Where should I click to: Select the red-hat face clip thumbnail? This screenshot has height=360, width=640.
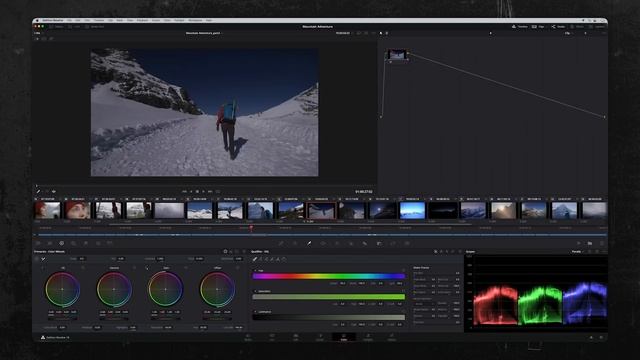point(78,211)
